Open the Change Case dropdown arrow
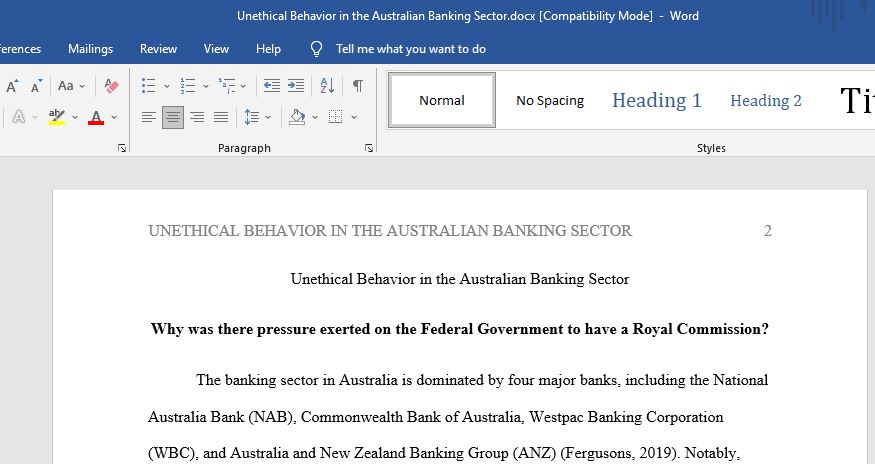875x464 pixels. (x=82, y=86)
